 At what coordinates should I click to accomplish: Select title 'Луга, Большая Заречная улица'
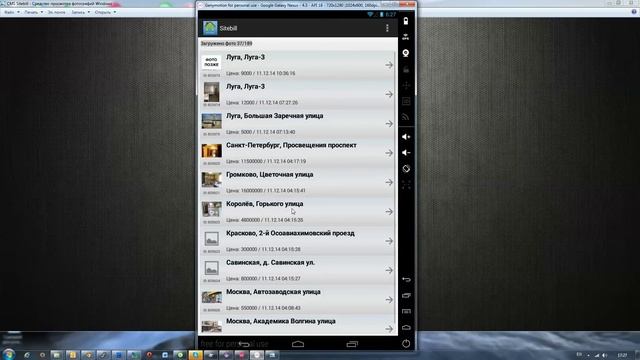click(275, 116)
